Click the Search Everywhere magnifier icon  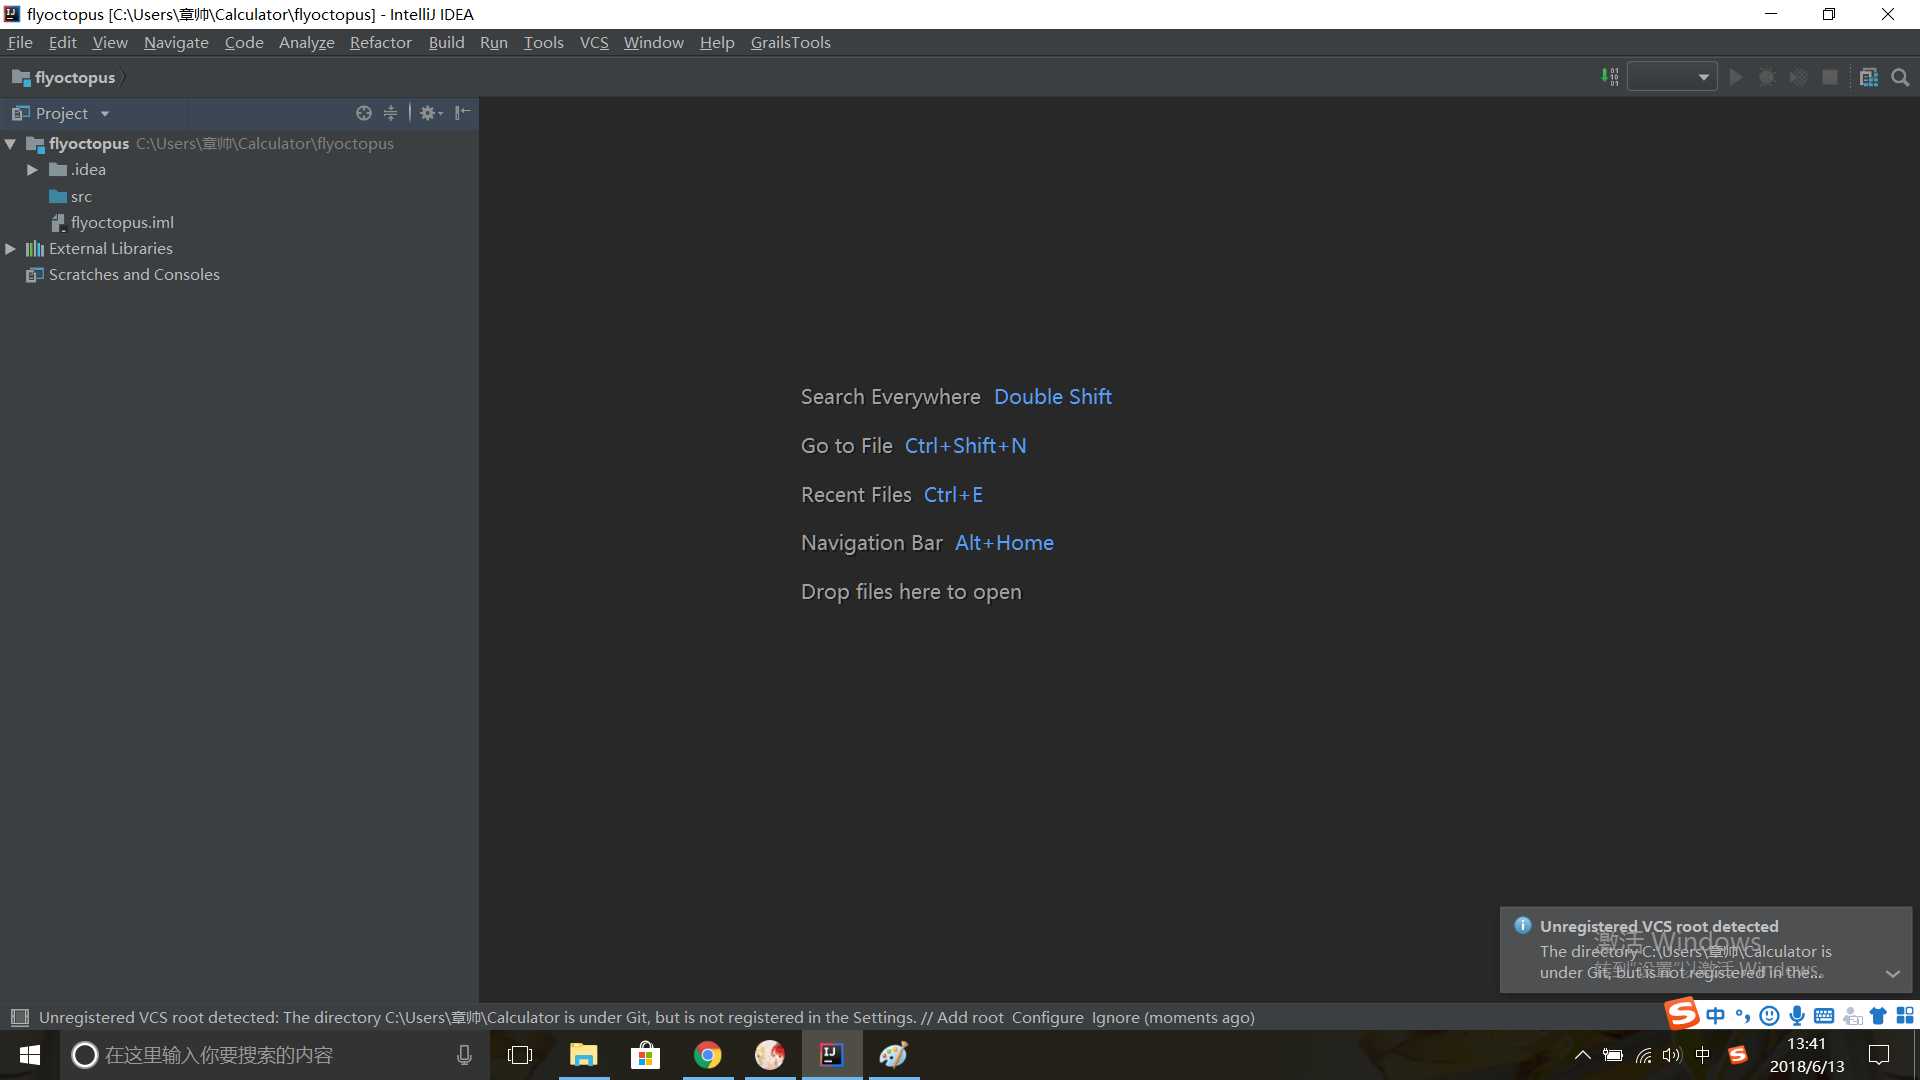1901,77
